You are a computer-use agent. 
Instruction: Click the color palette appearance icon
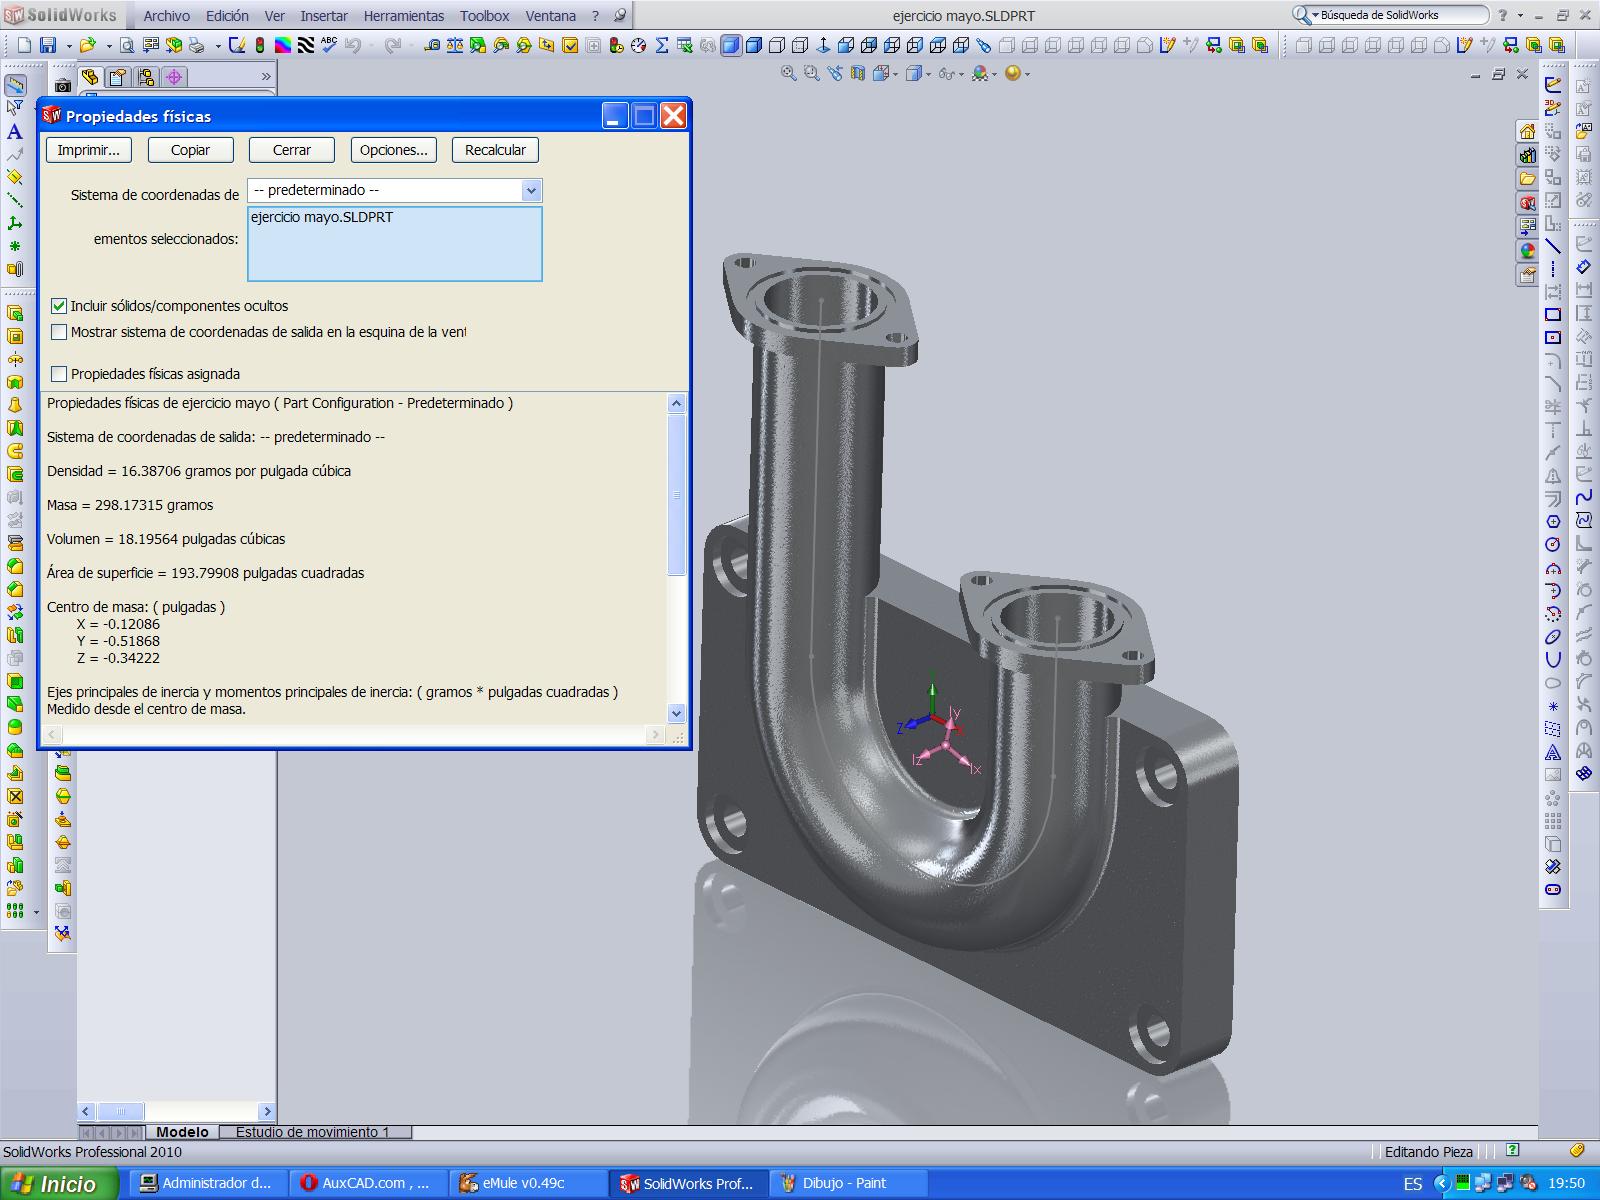click(x=283, y=45)
